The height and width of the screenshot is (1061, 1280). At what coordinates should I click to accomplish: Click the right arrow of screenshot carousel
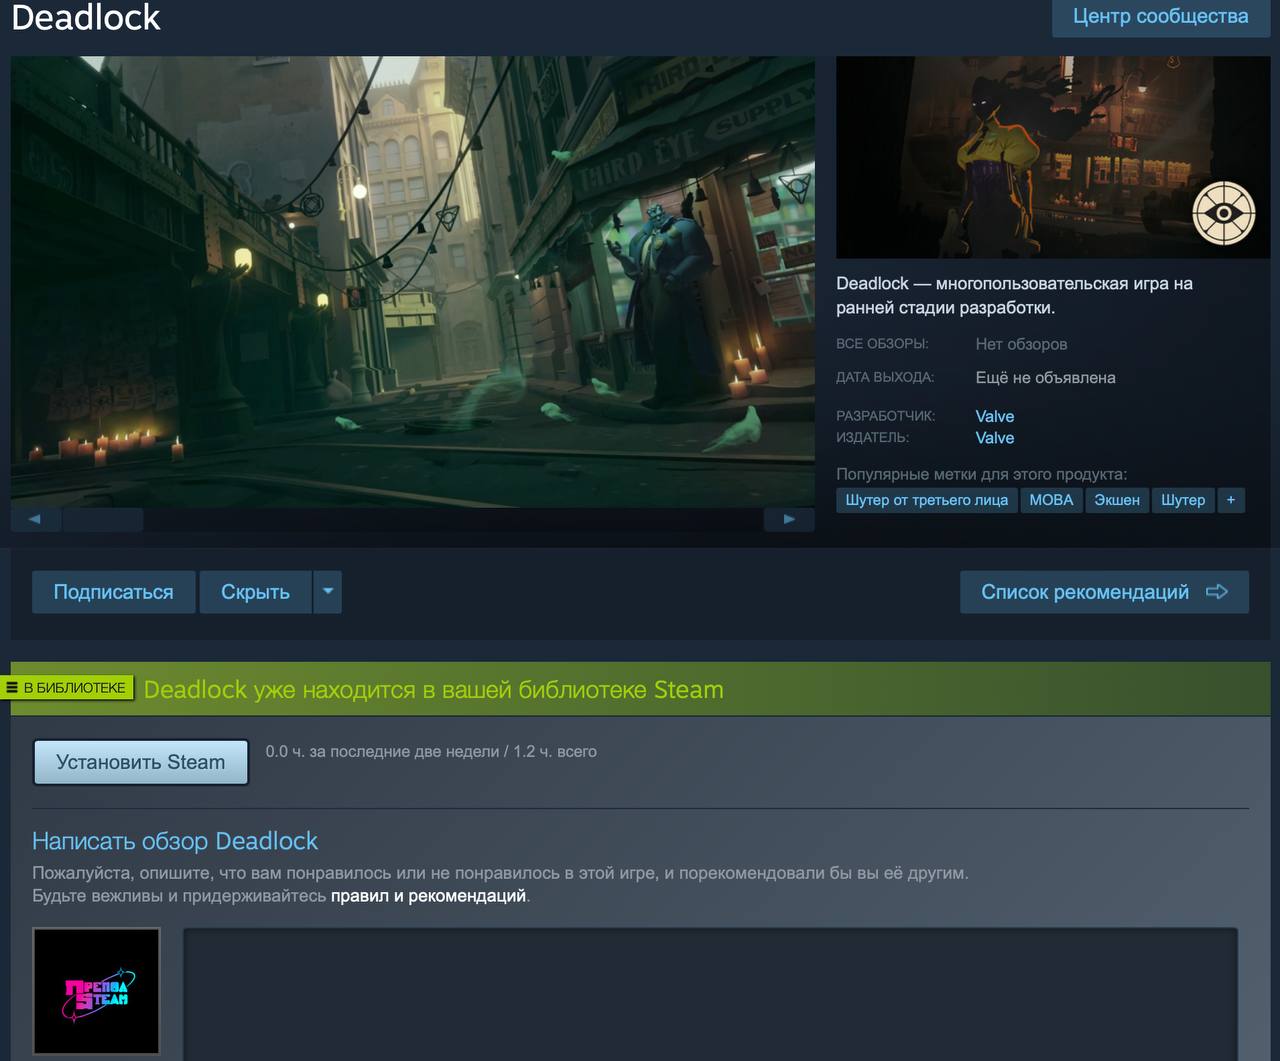[x=789, y=519]
